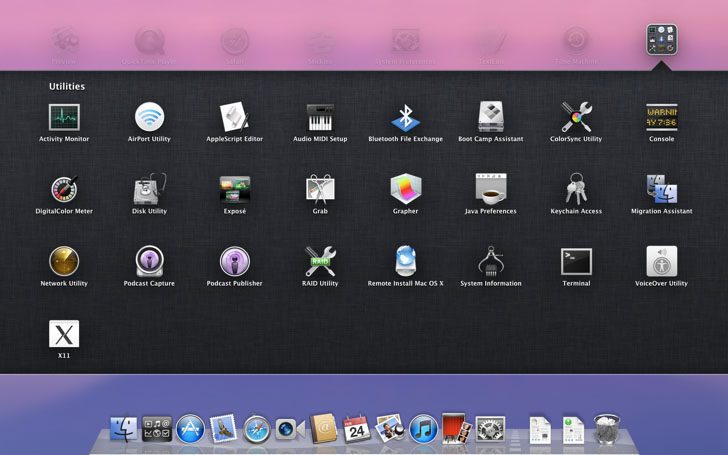Launch AirPort Utility

click(x=149, y=117)
